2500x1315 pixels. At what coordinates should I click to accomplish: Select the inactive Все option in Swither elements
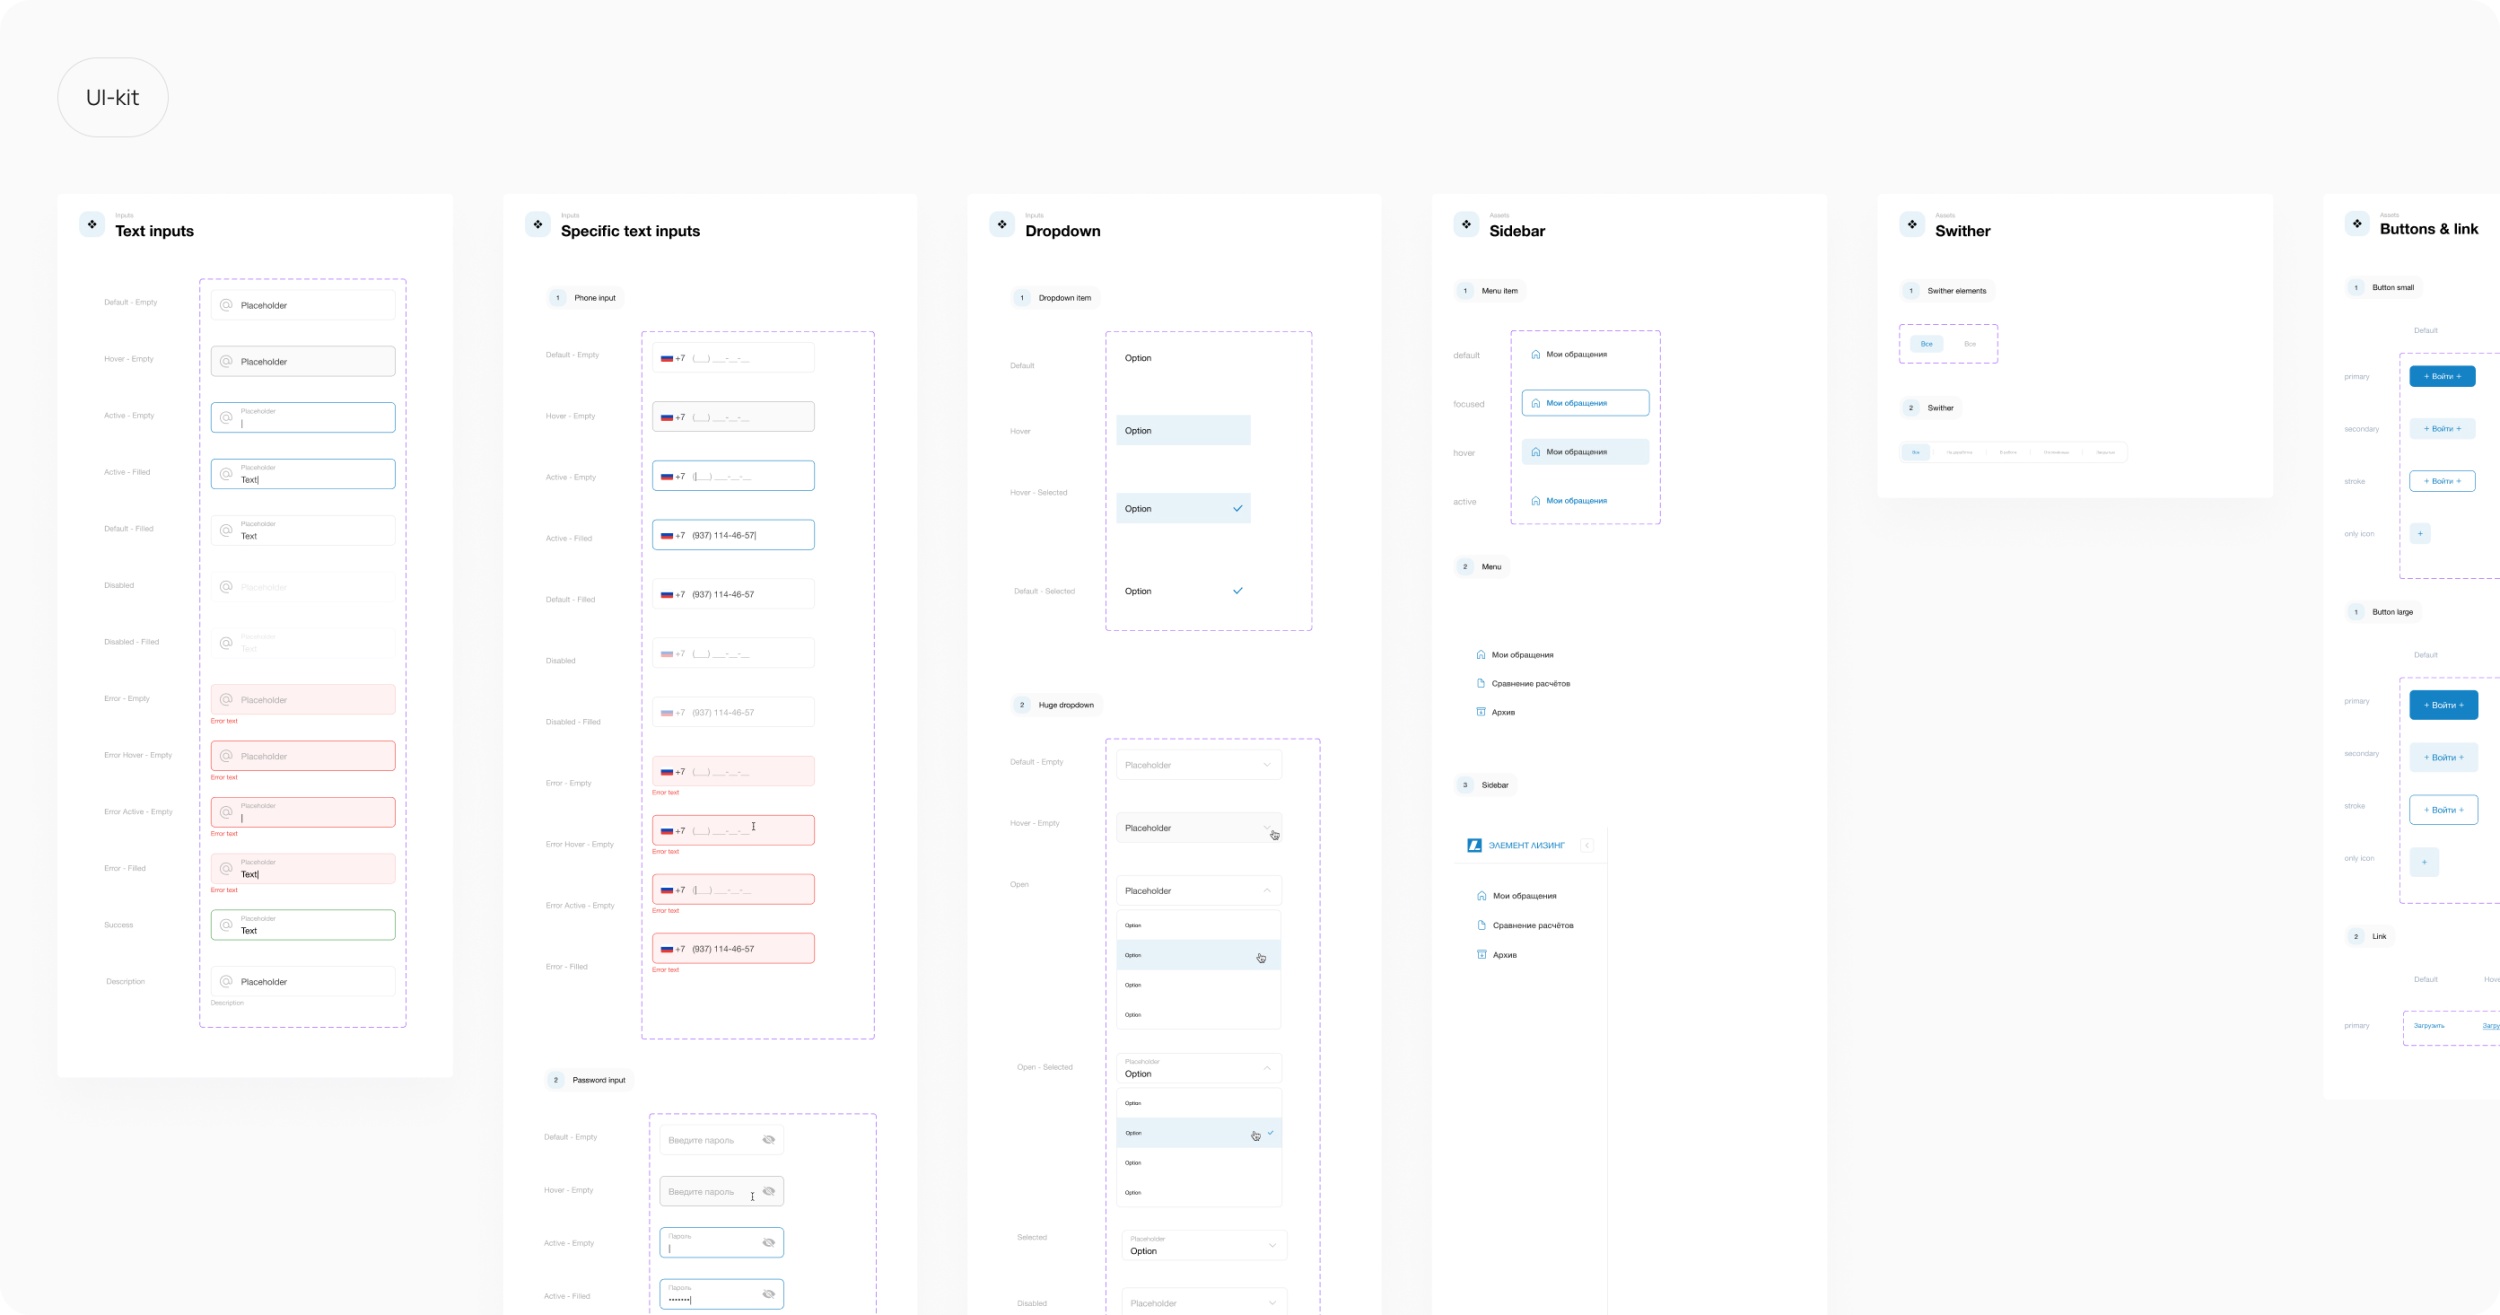pos(1970,344)
